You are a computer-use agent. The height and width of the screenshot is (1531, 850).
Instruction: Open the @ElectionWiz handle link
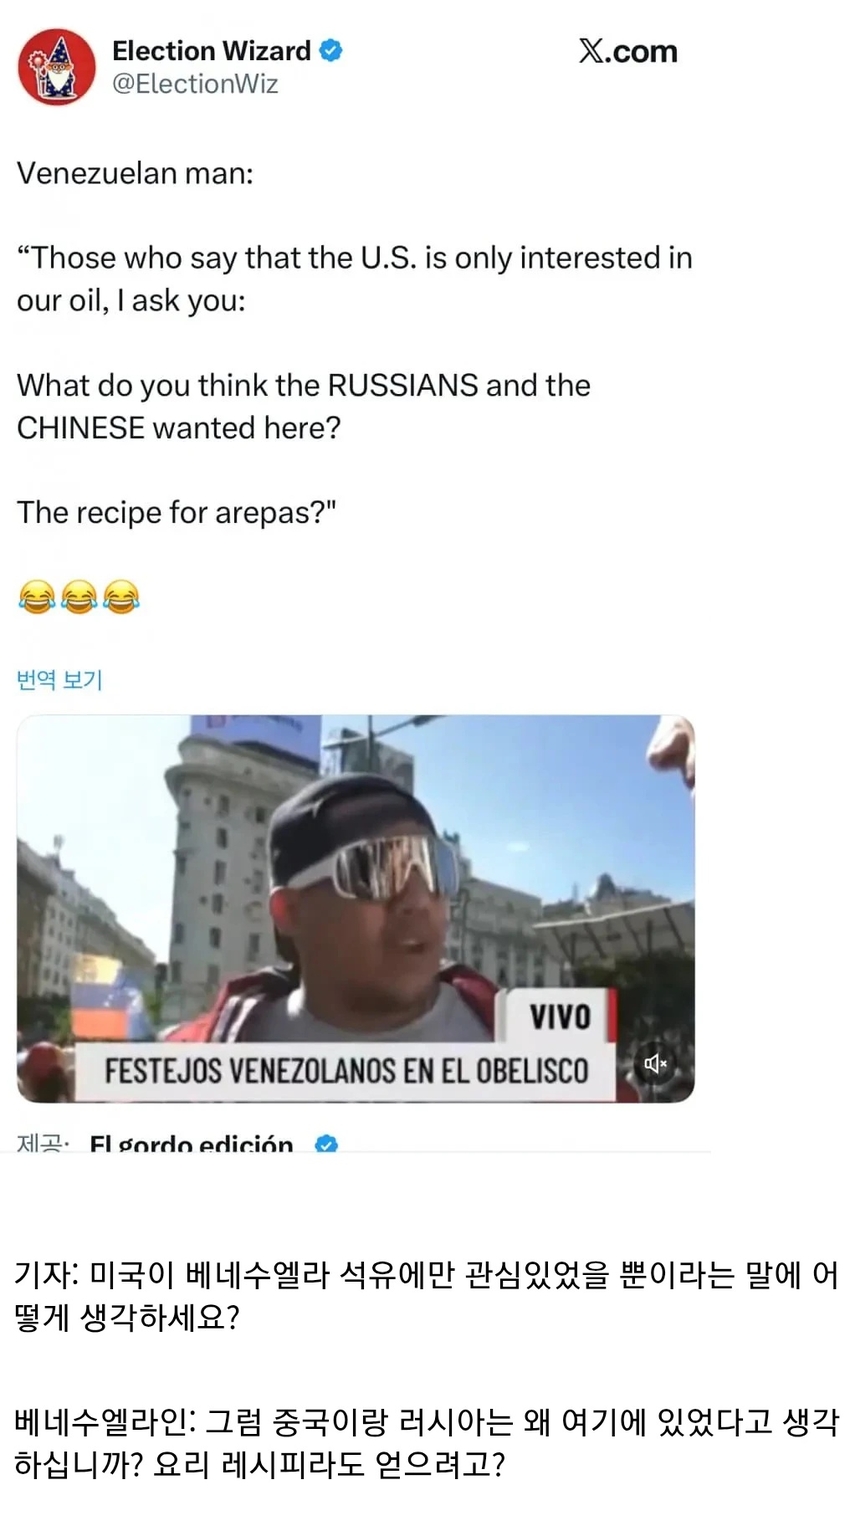tap(195, 84)
